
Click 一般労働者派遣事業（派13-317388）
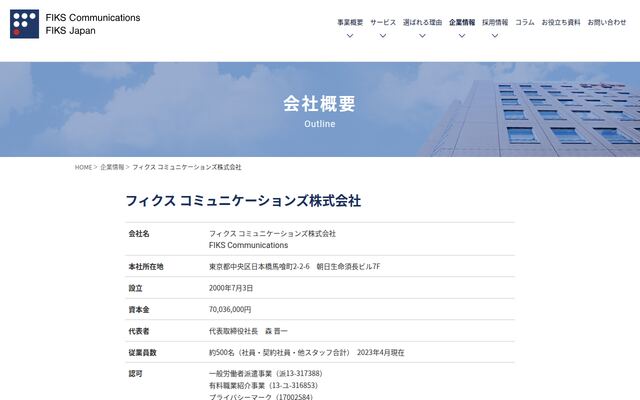[x=266, y=374]
